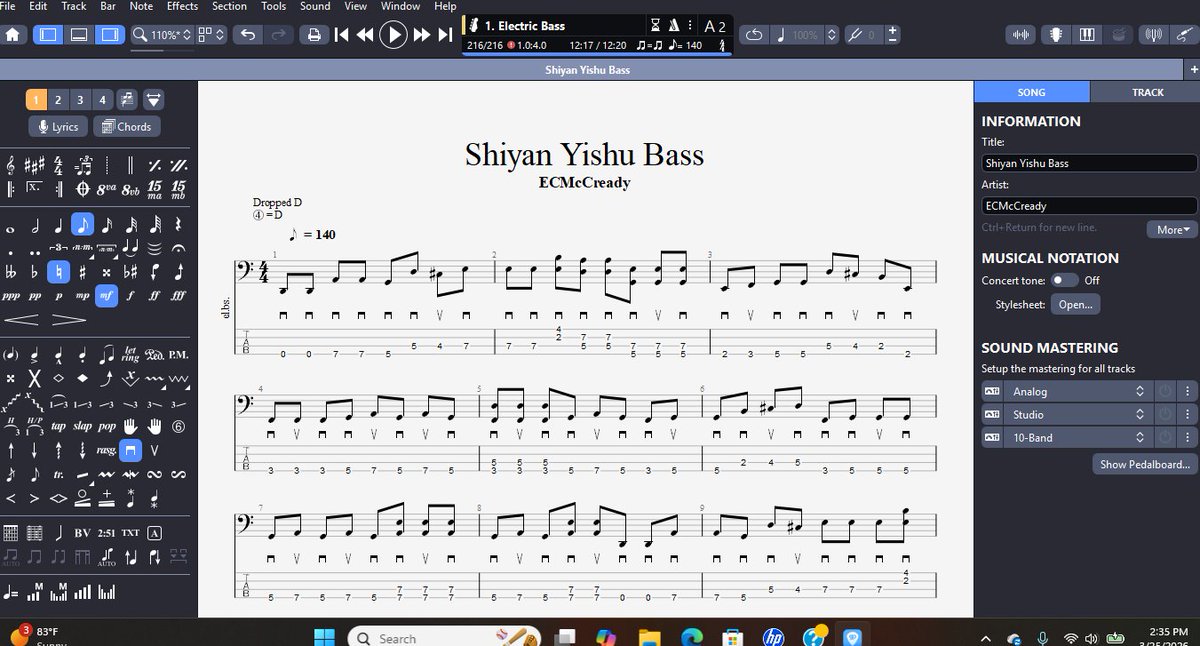Click the tuning fork transpose icon
Viewport: 1200px width, 646px height.
[x=857, y=35]
